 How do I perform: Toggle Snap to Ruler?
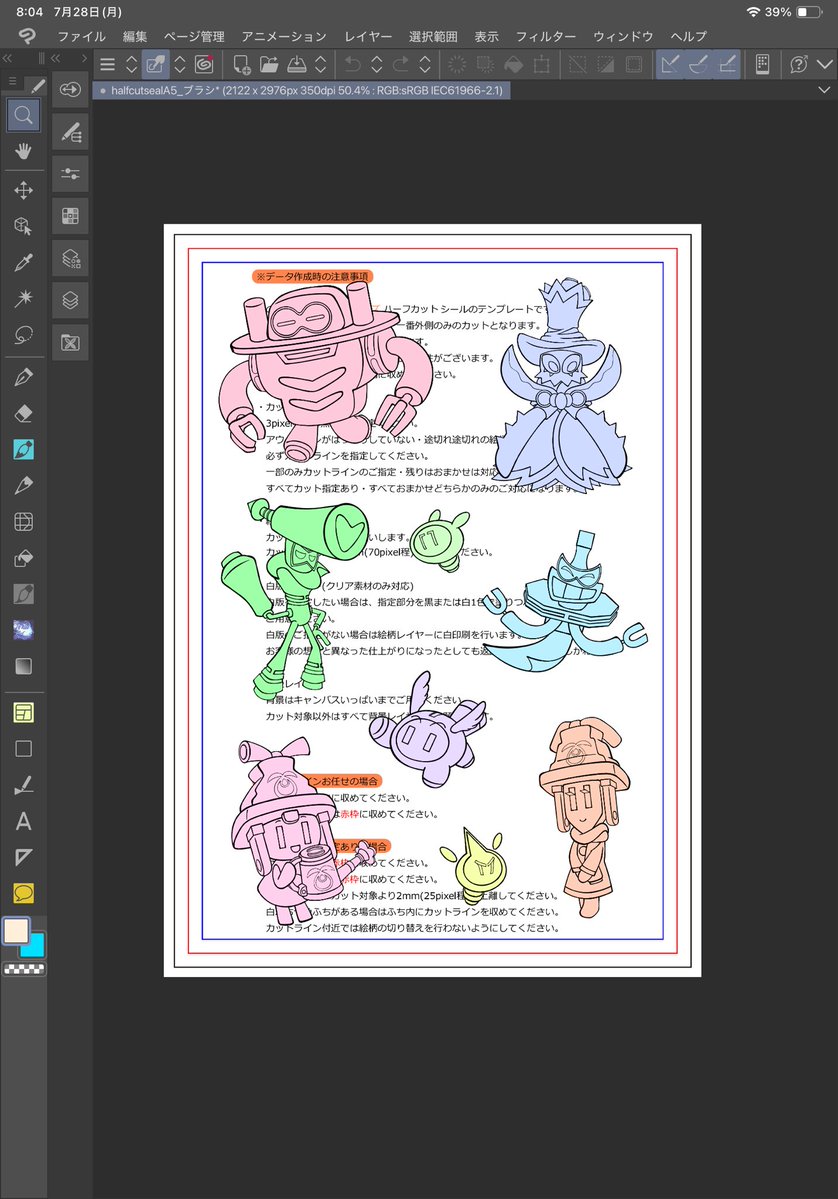670,65
